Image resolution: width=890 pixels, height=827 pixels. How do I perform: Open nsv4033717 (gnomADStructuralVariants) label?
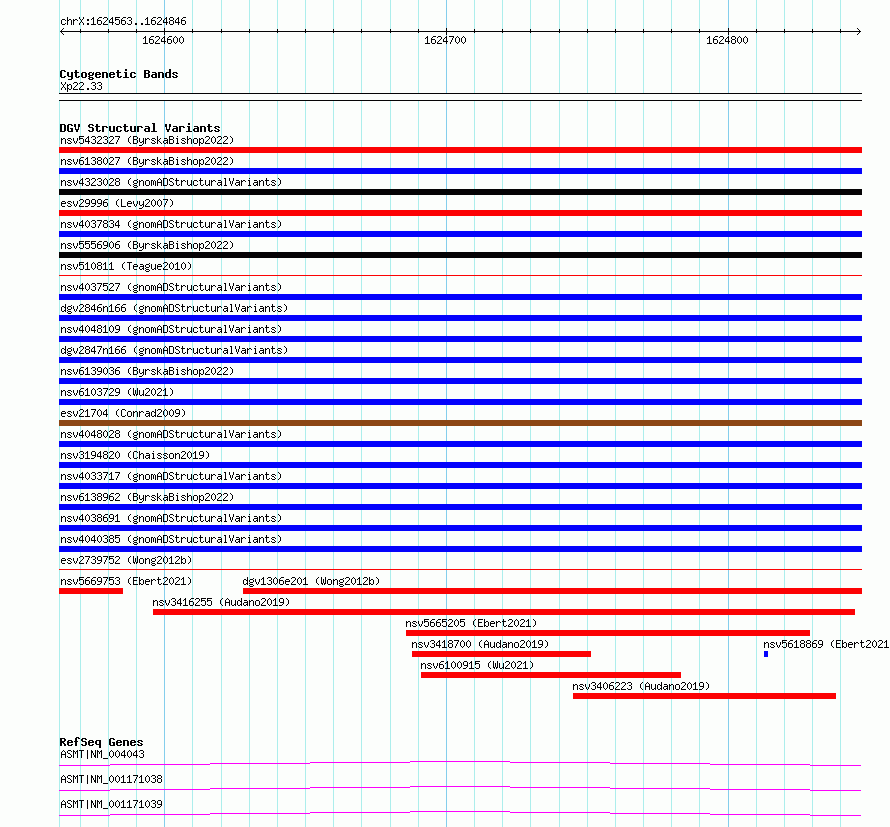pyautogui.click(x=171, y=476)
